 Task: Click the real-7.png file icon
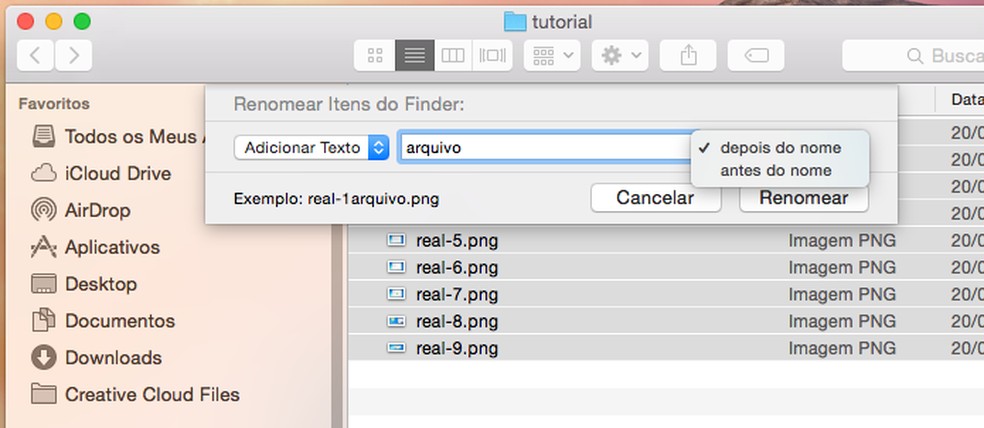coord(396,294)
